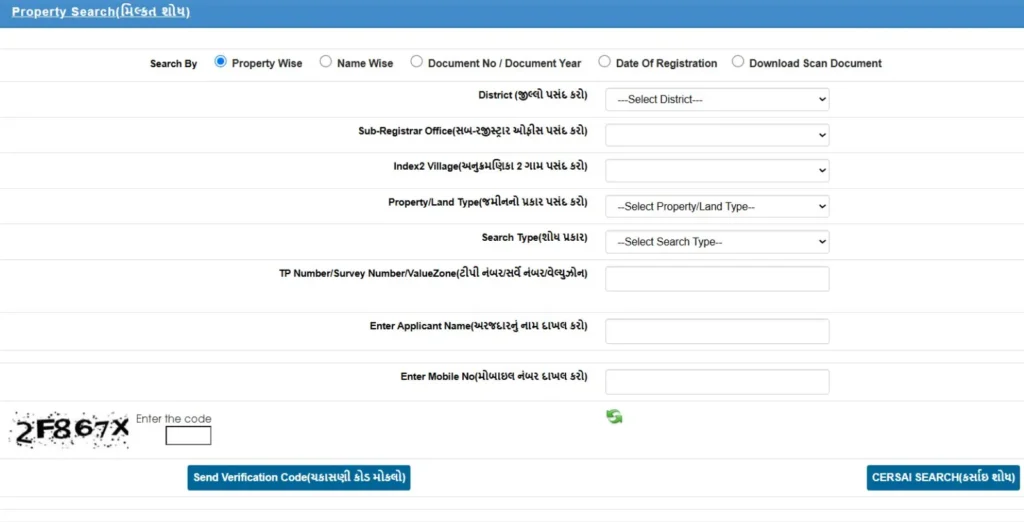This screenshot has width=1024, height=522.
Task: Expand the Select Property/Land Type dropdown
Action: pyautogui.click(x=717, y=206)
